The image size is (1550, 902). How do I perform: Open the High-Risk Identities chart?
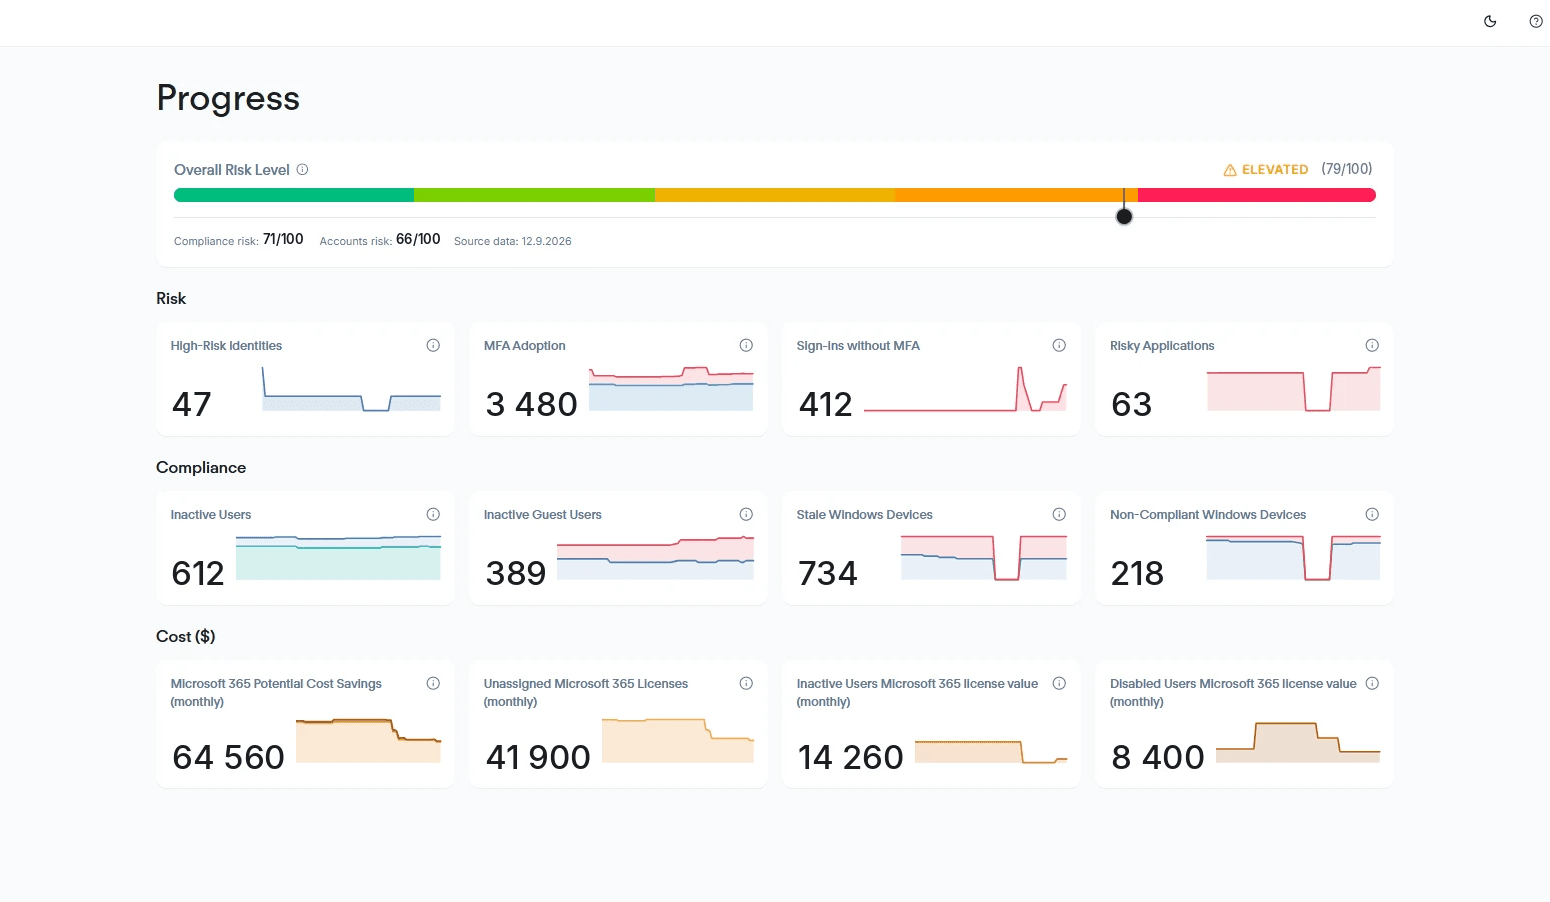tap(351, 389)
